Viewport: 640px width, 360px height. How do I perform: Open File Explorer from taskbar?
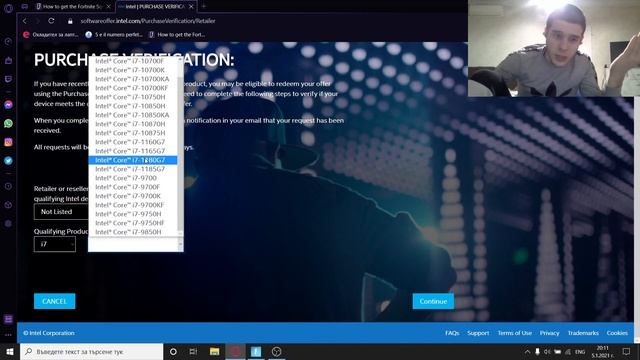214,351
